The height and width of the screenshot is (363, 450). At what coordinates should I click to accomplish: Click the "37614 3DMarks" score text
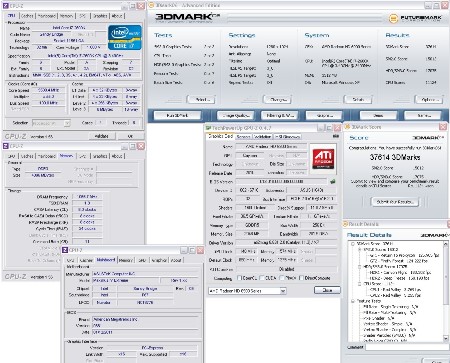point(395,157)
